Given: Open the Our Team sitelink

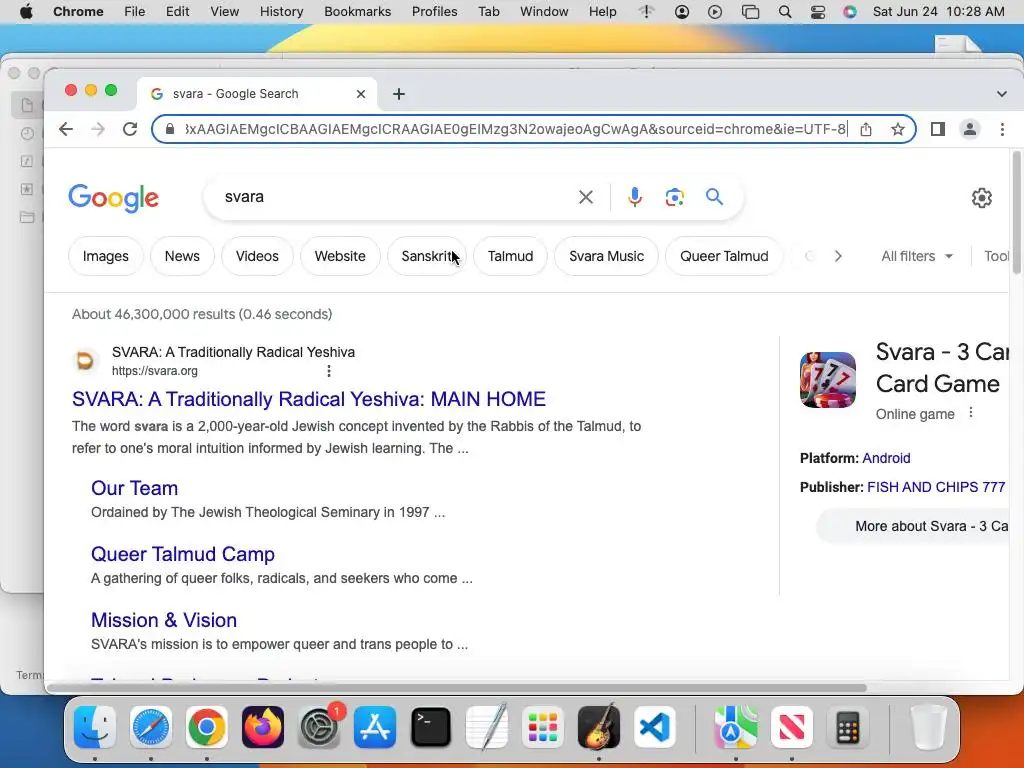Looking at the screenshot, I should tap(135, 488).
